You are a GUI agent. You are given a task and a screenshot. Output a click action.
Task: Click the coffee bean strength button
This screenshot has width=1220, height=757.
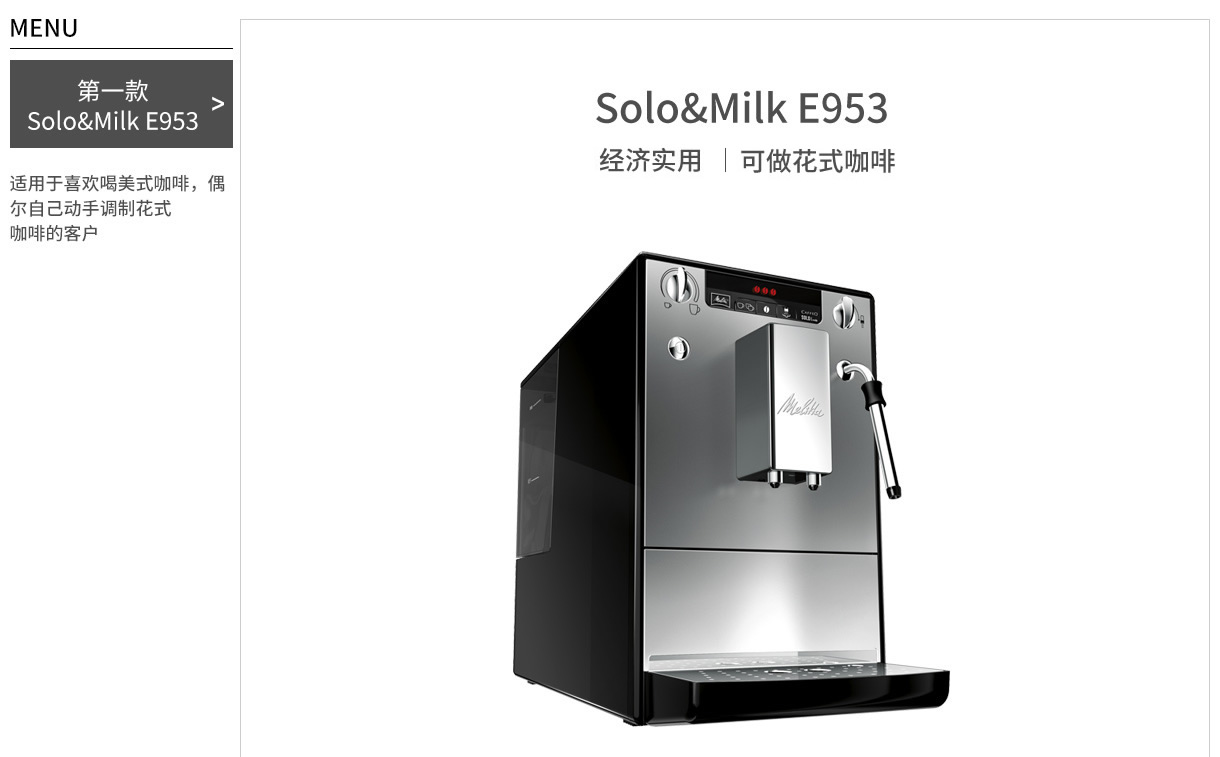tap(767, 309)
